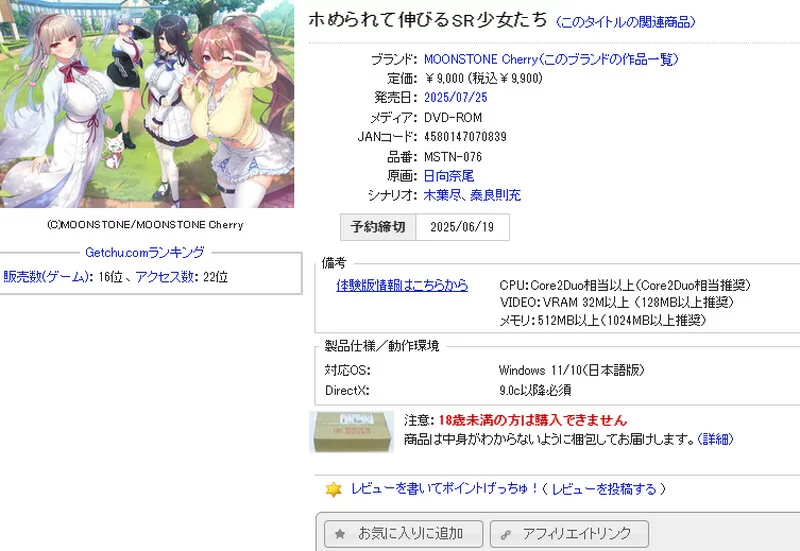The image size is (800, 551).
Task: Open MOONSTONE Cherry brand works list
Action: 551,59
